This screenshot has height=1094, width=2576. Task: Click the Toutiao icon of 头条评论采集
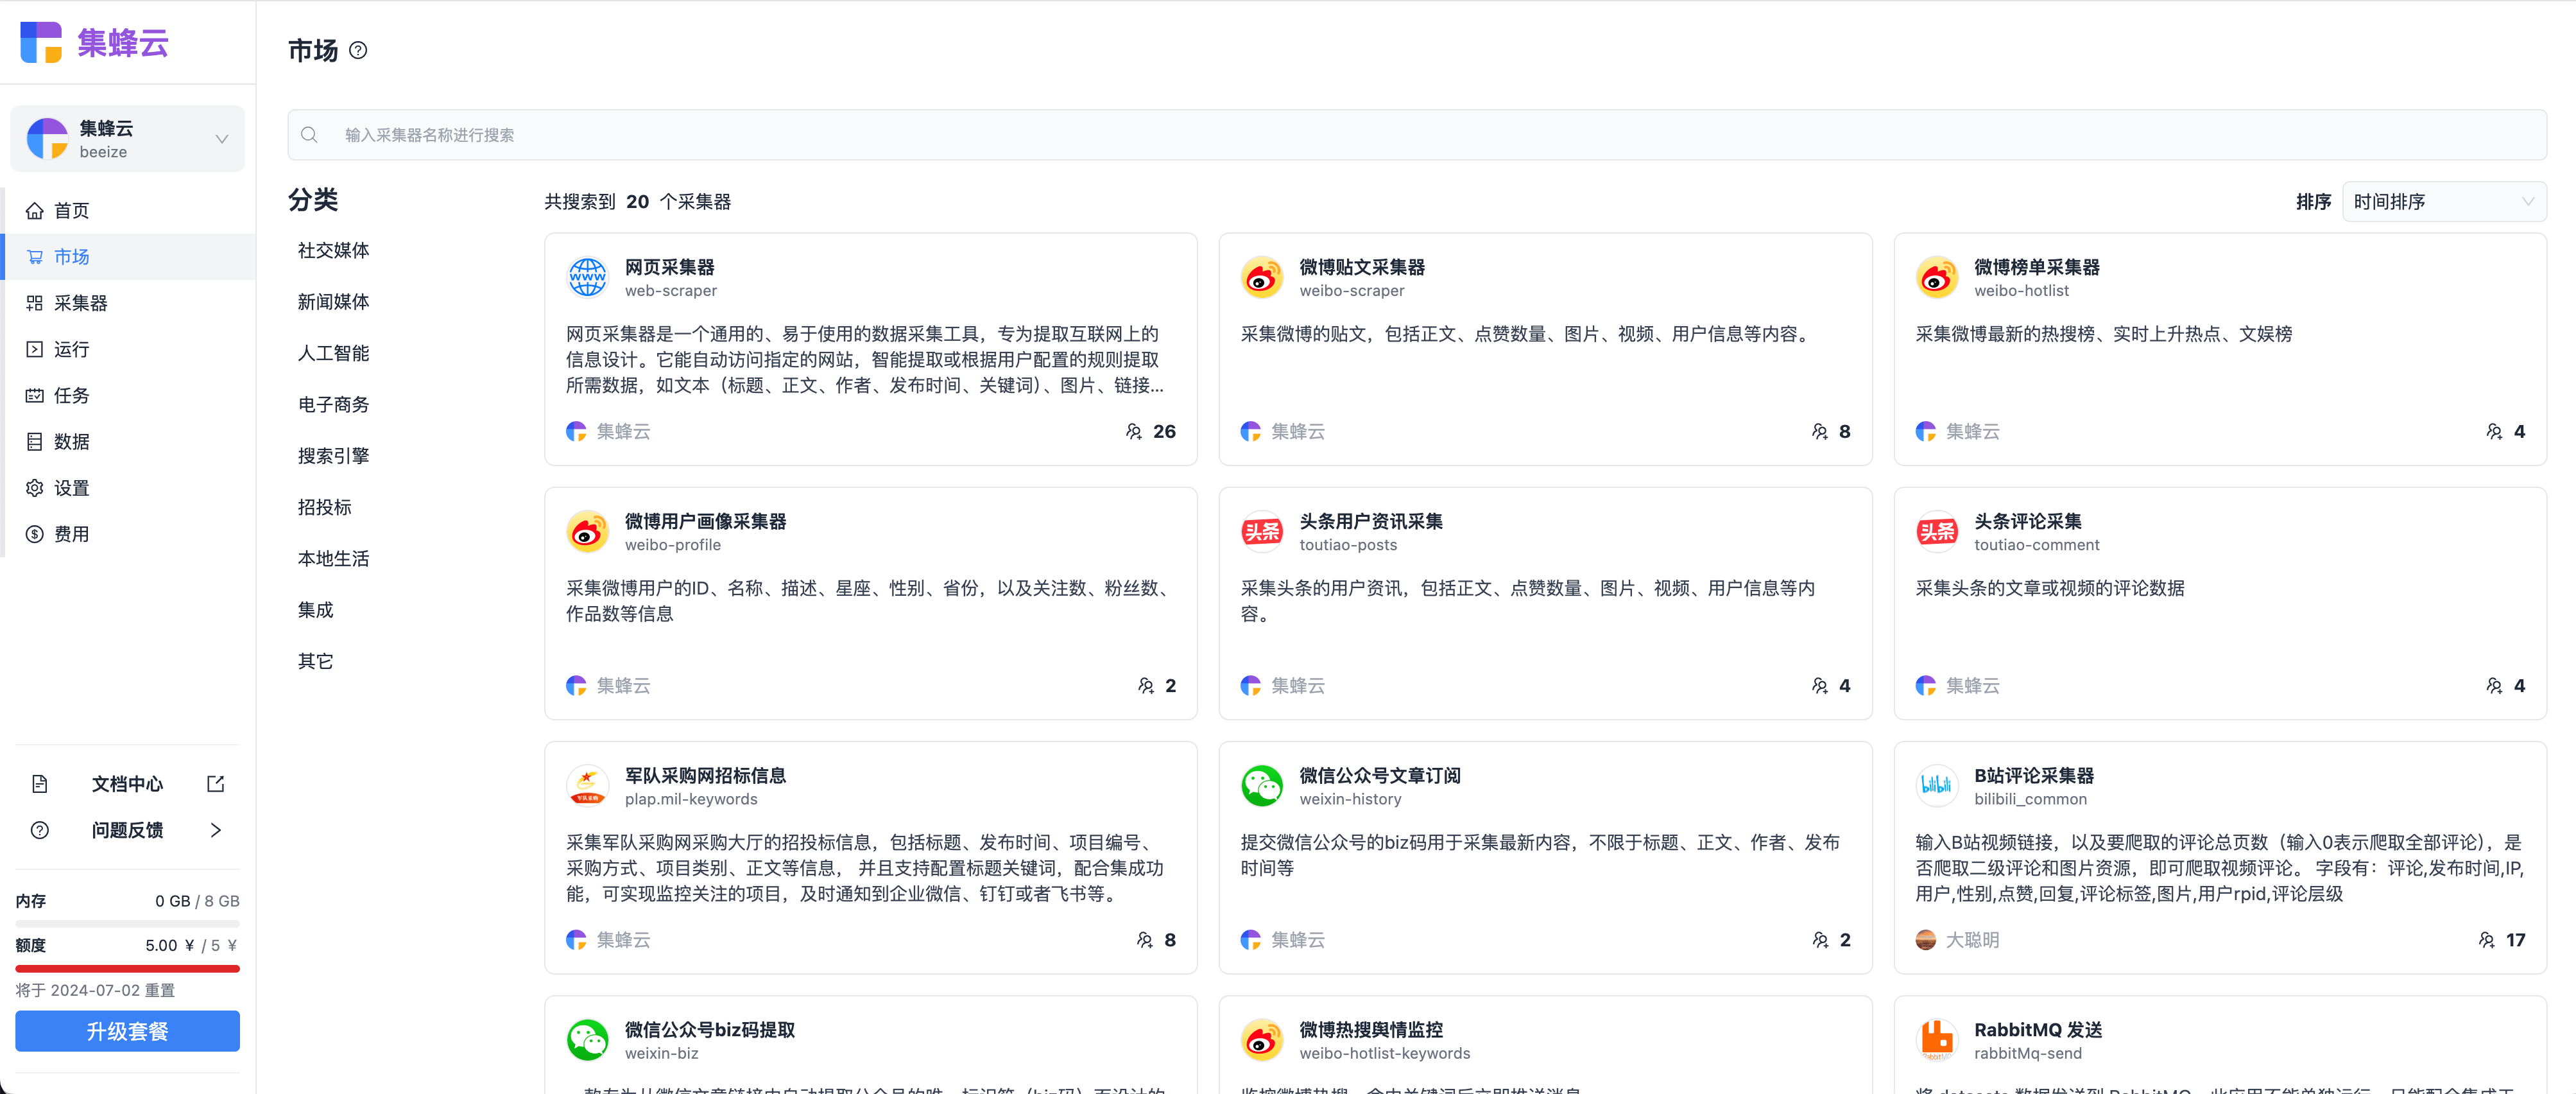click(x=1937, y=532)
